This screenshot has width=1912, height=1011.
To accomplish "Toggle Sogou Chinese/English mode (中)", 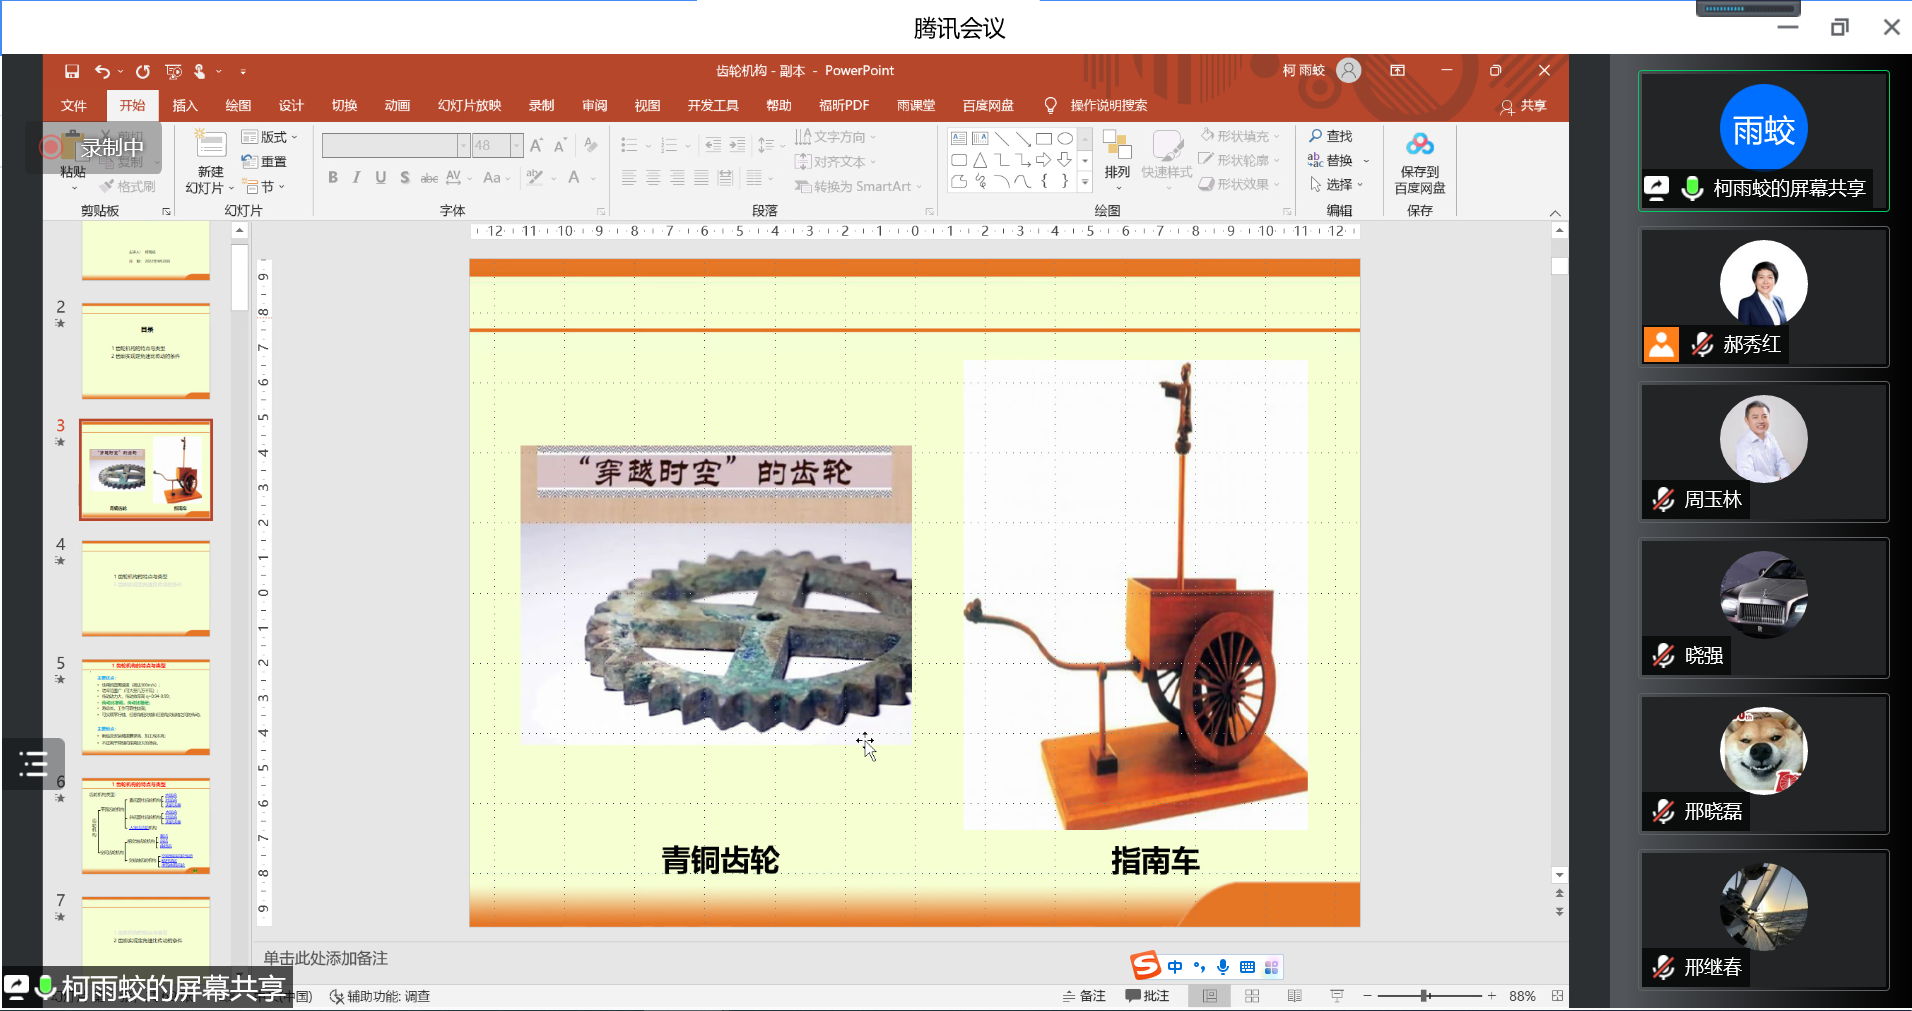I will tap(1175, 967).
